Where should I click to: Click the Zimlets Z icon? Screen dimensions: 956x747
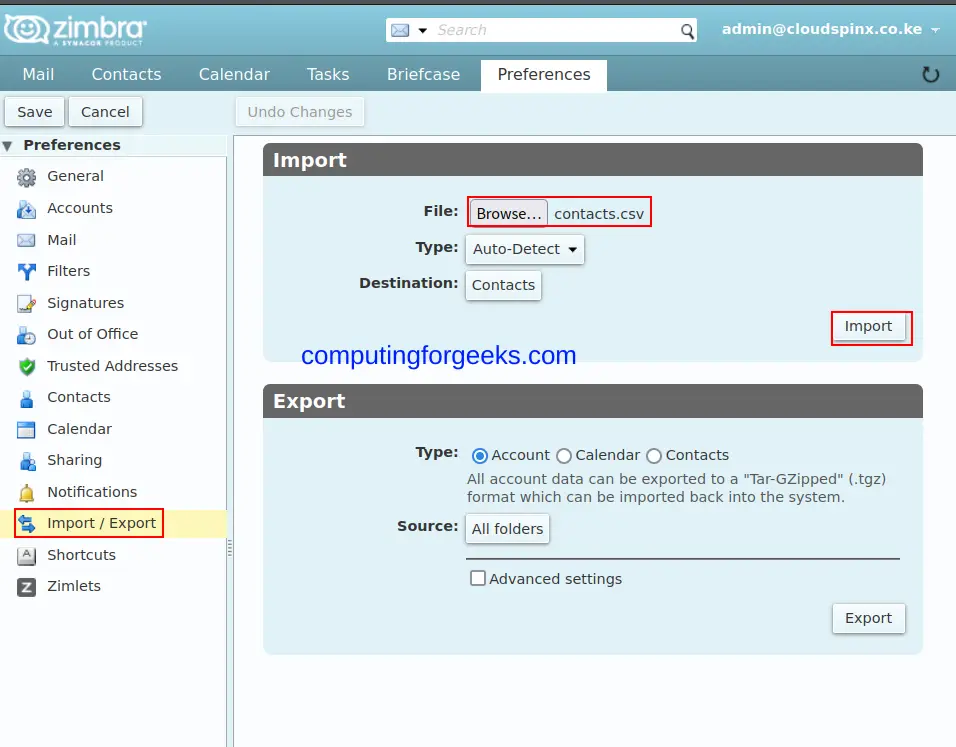pyautogui.click(x=26, y=587)
